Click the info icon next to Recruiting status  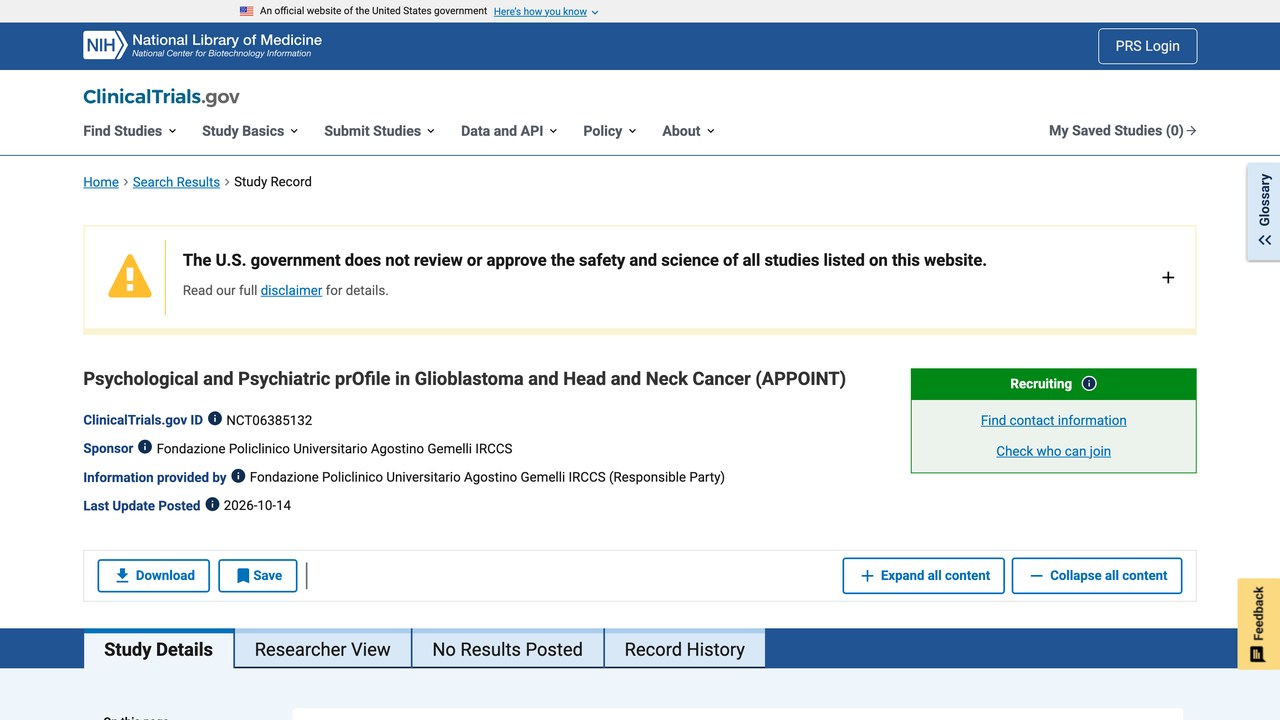1089,383
